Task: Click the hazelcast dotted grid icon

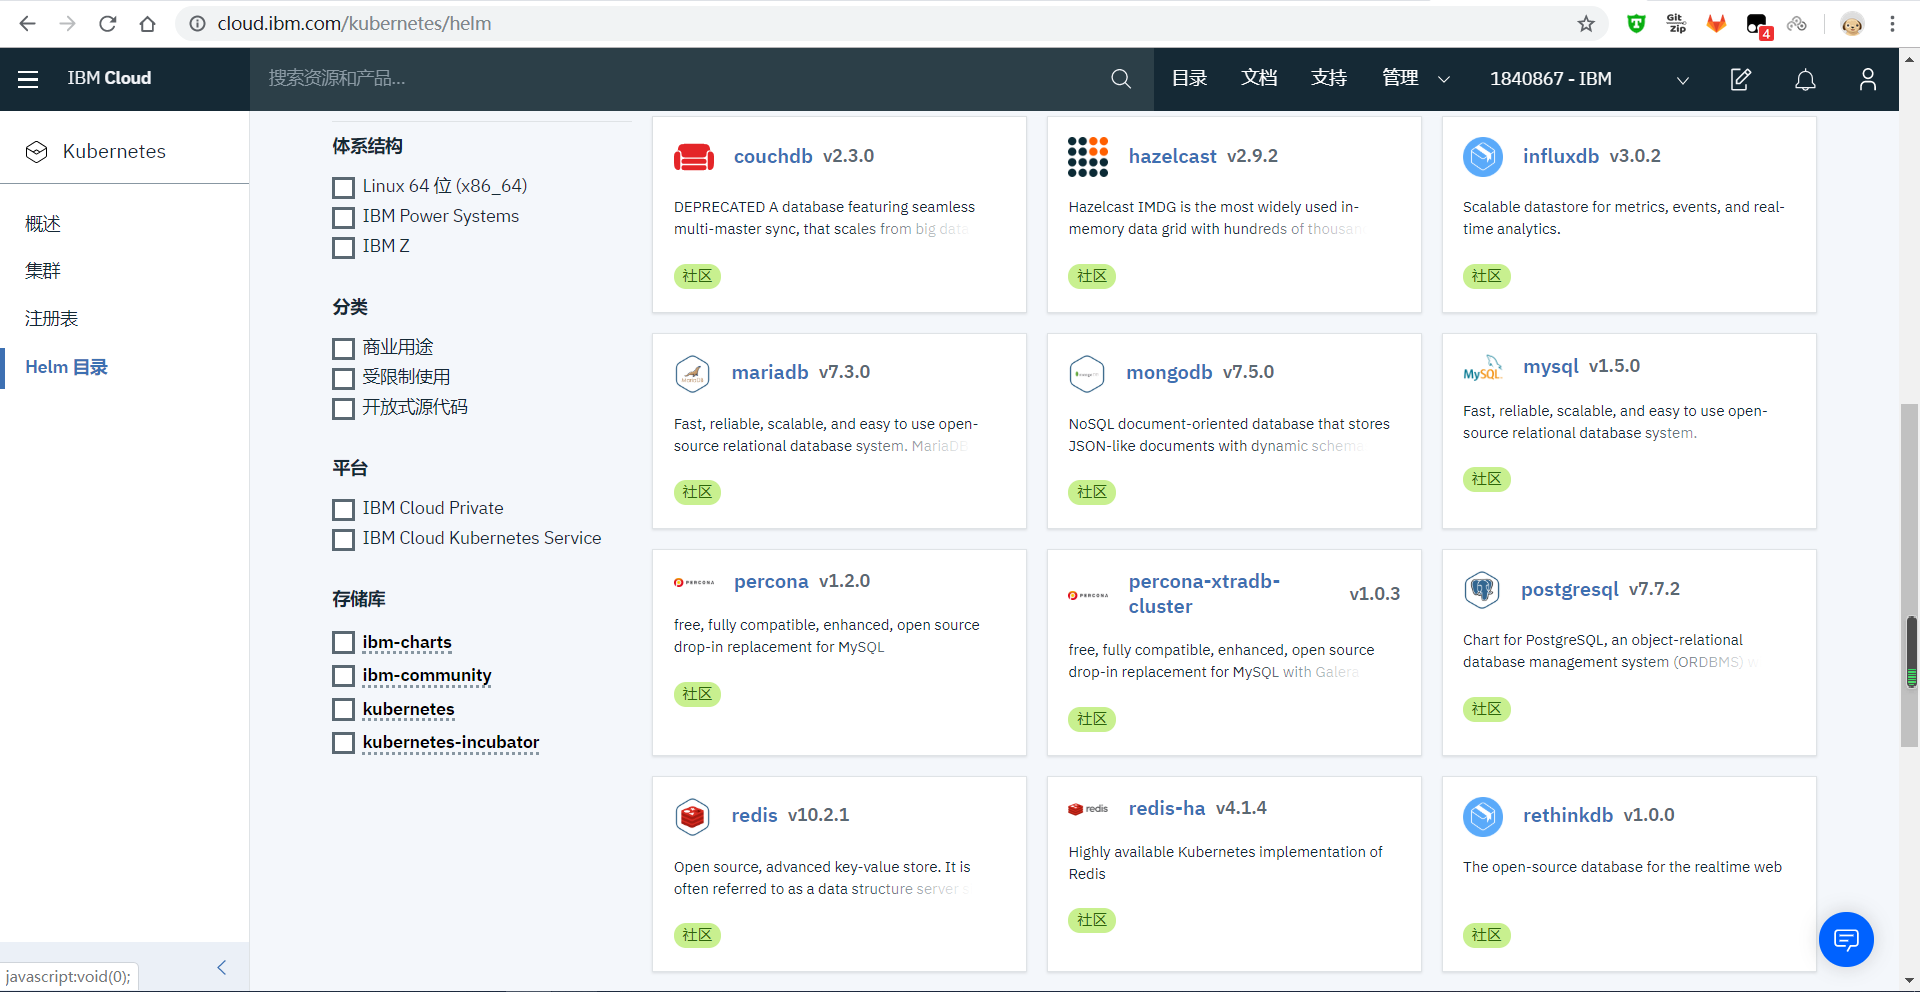Action: tap(1088, 157)
